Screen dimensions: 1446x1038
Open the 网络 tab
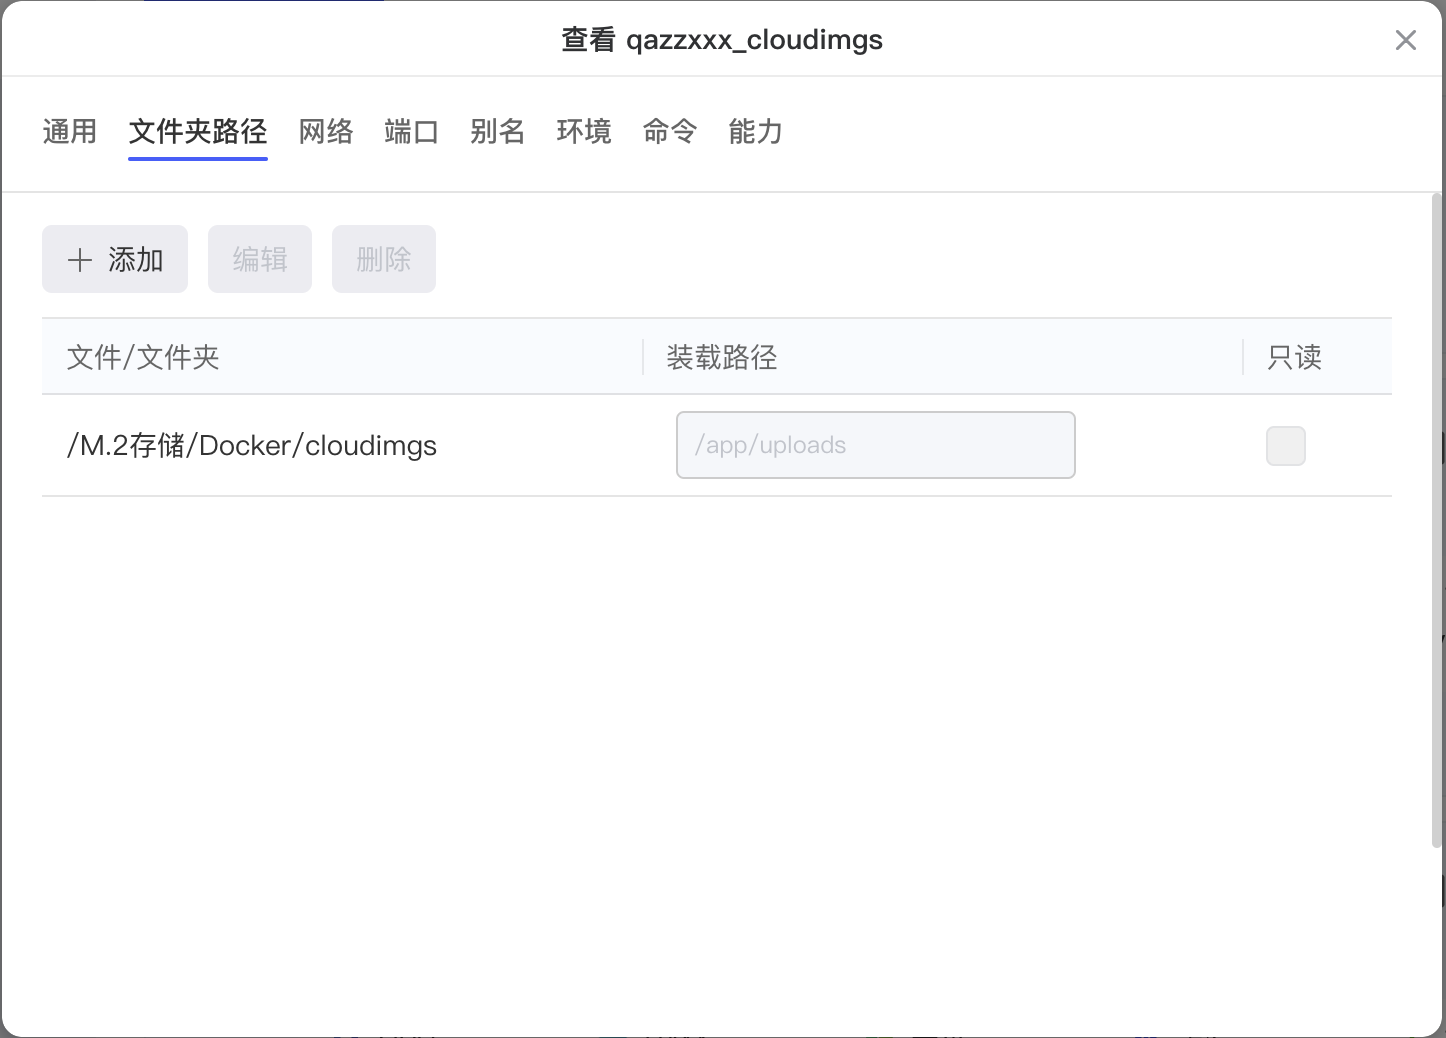(326, 131)
